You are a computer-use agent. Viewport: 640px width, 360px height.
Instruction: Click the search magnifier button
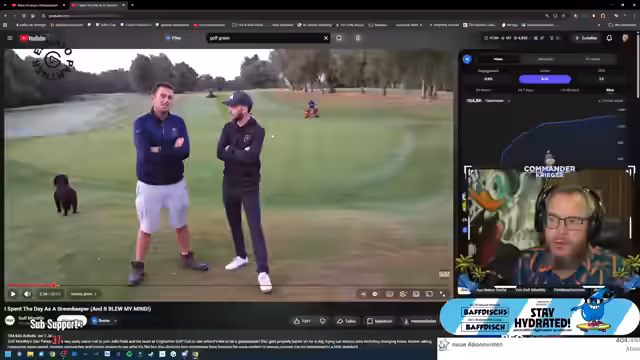(339, 38)
